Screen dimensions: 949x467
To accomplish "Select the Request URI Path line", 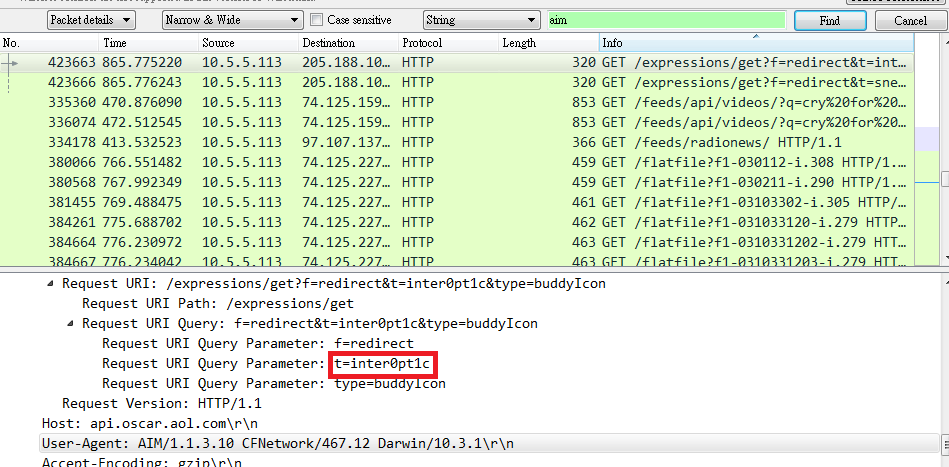I will pos(218,303).
